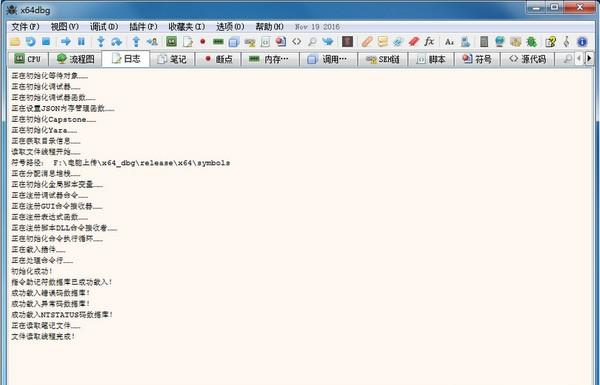Open the 帮助(H) menu
The height and width of the screenshot is (385, 600).
269,27
